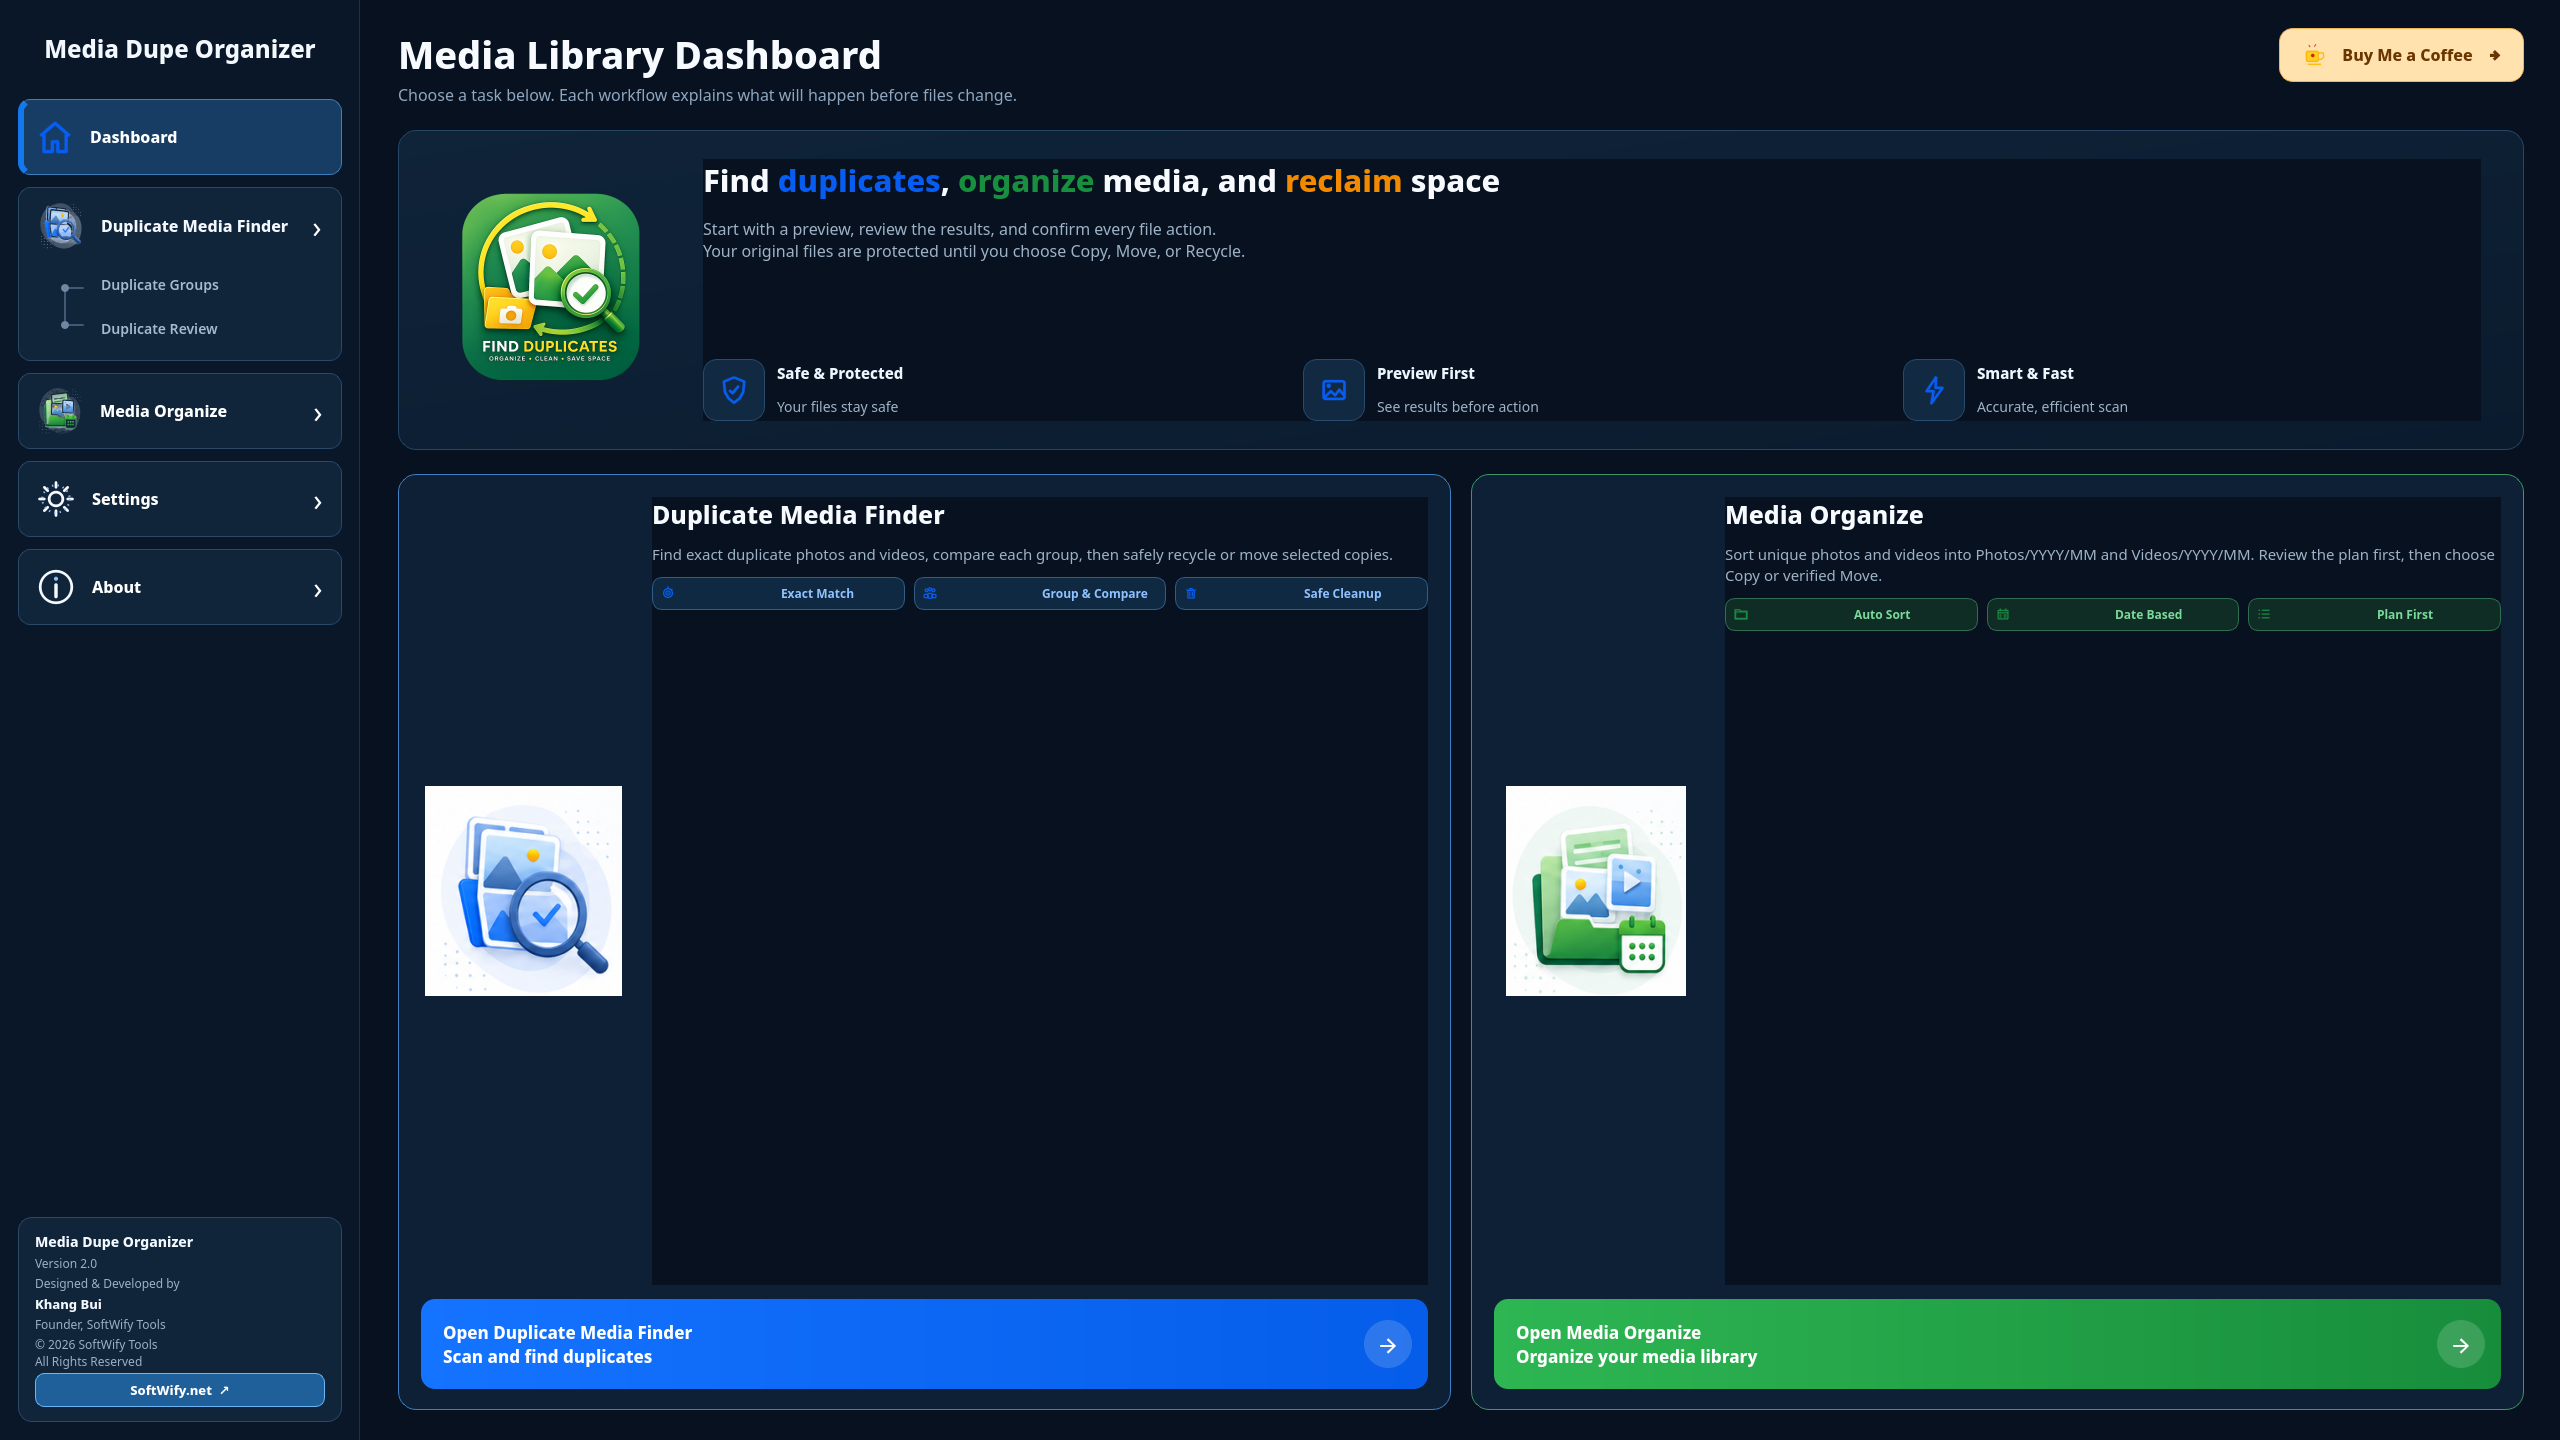Click the Auto Sort folder icon
This screenshot has width=2560, height=1440.
pos(1741,614)
